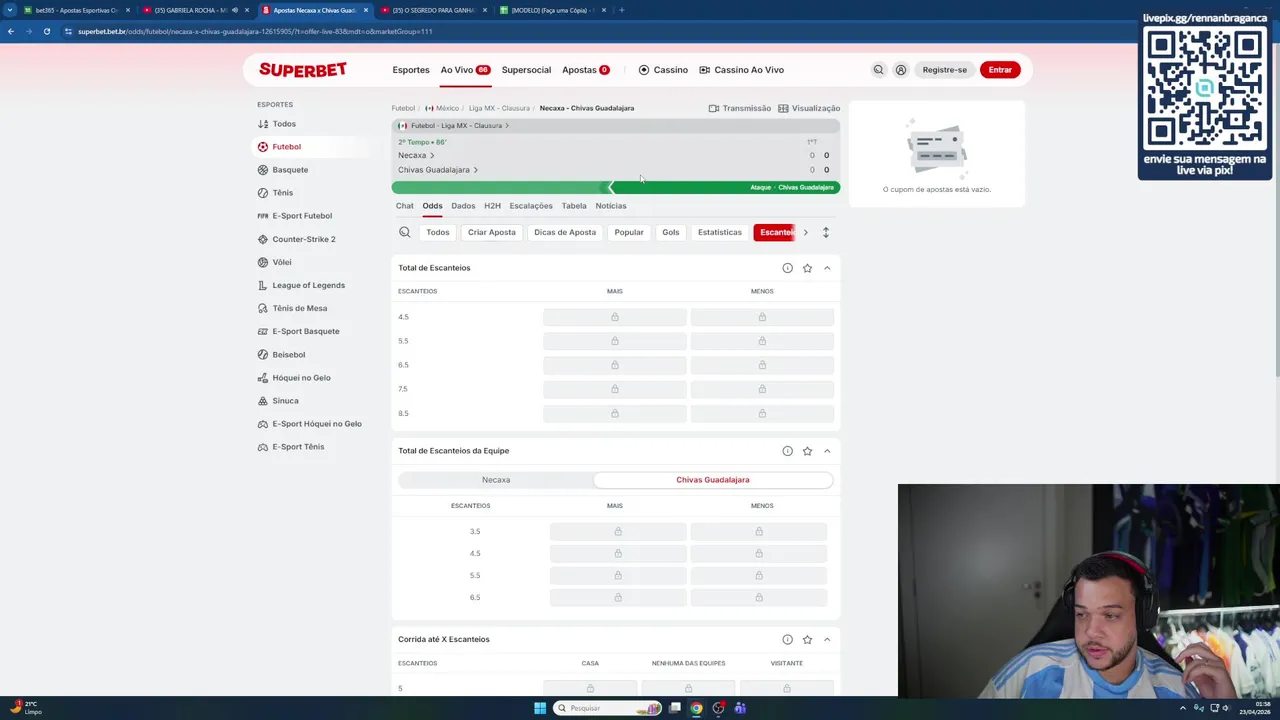Open Esportes in the top navigation
1280x720 pixels.
[x=411, y=70]
